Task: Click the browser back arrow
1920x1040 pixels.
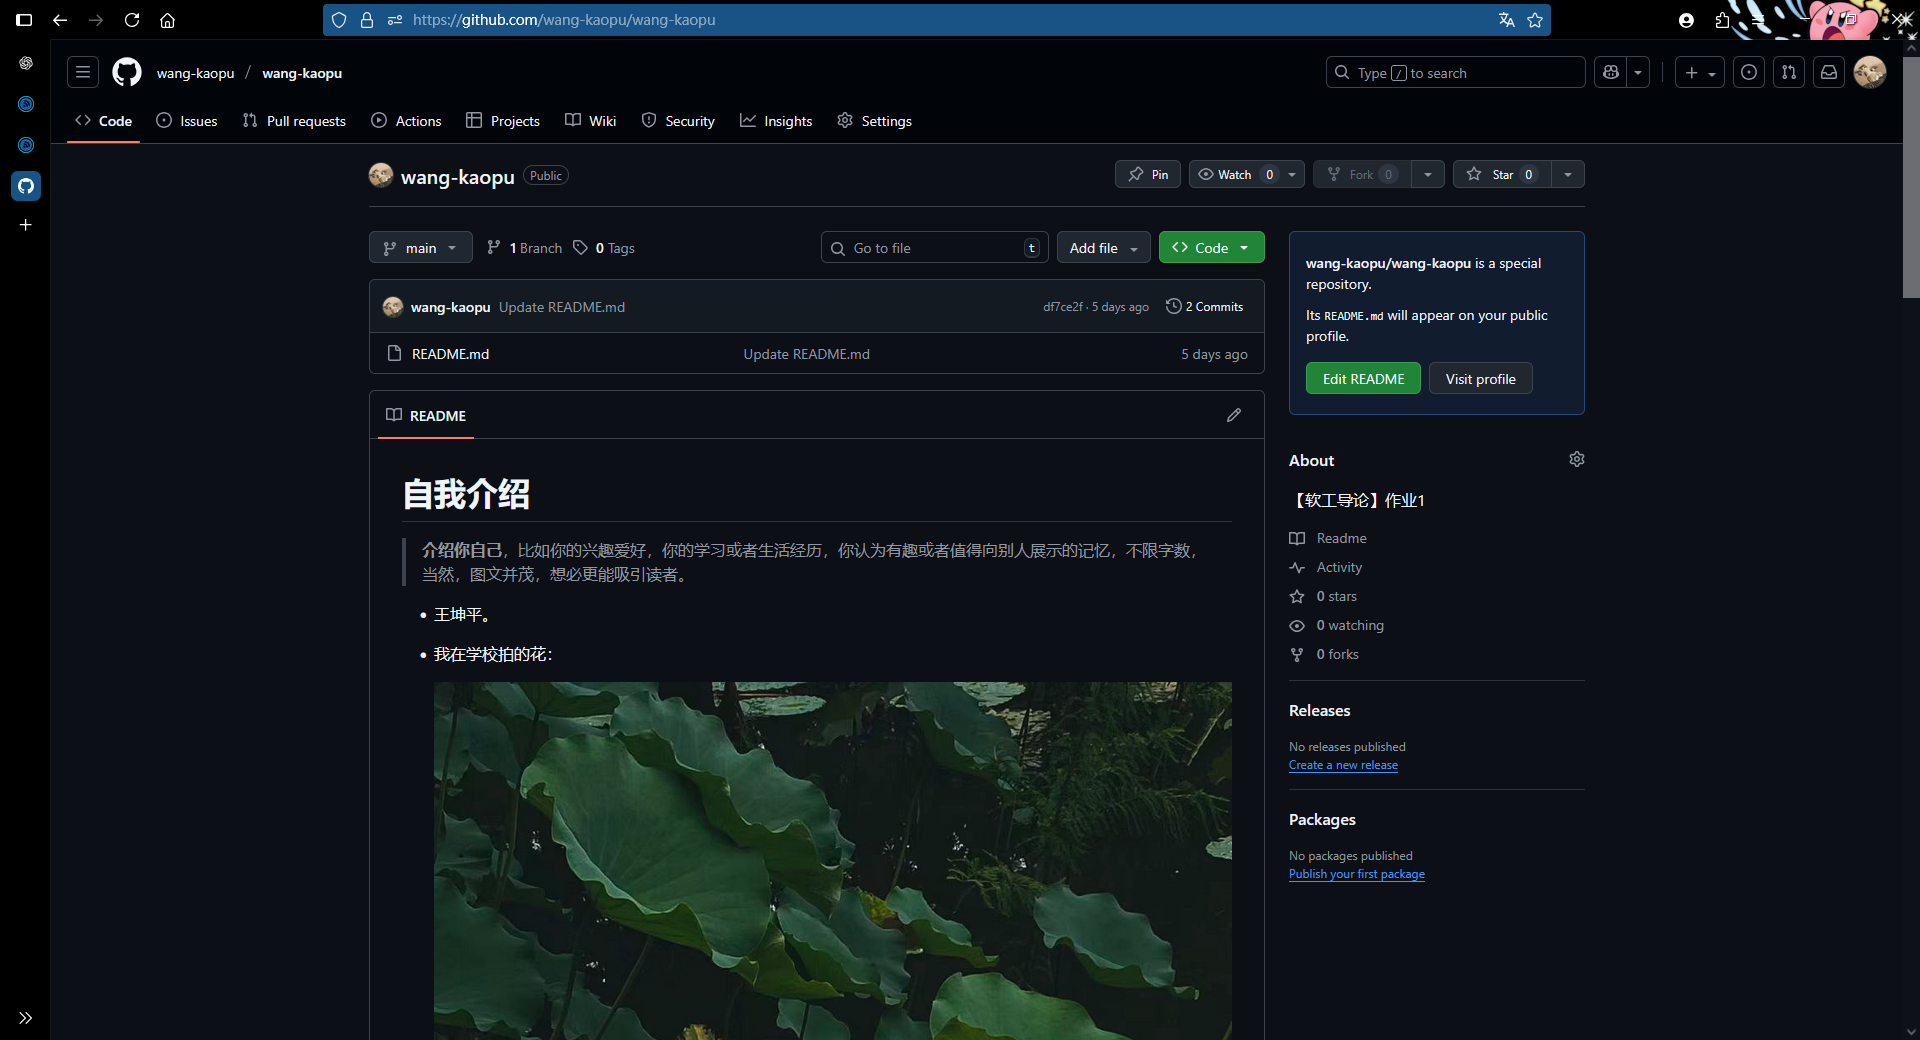Action: tap(60, 20)
